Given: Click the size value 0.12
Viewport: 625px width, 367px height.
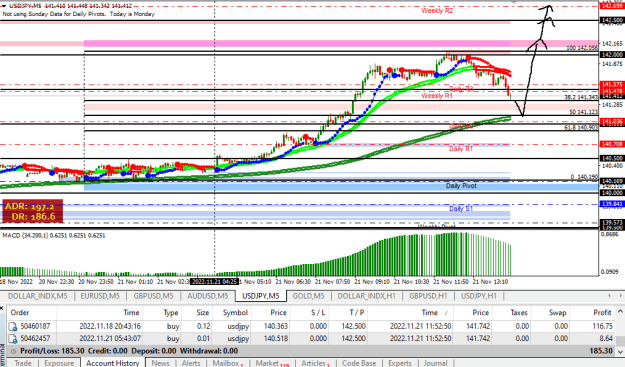Looking at the screenshot, I should pyautogui.click(x=203, y=326).
